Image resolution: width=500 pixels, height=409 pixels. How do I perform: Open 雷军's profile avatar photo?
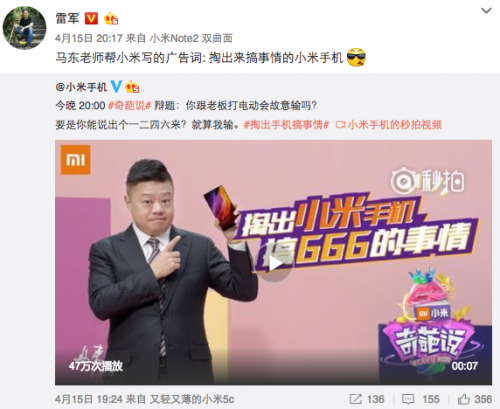click(24, 28)
